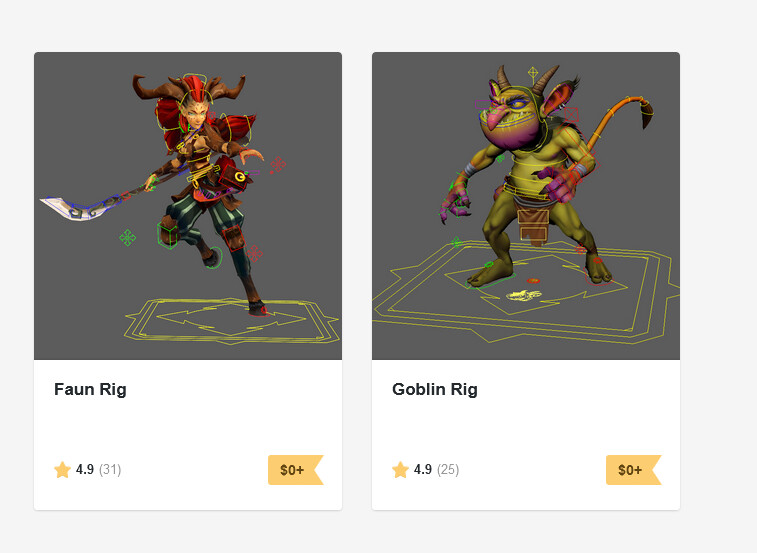Select the 4.9 rating on Faun Rig
Viewport: 757px width, 553px height.
[x=84, y=469]
